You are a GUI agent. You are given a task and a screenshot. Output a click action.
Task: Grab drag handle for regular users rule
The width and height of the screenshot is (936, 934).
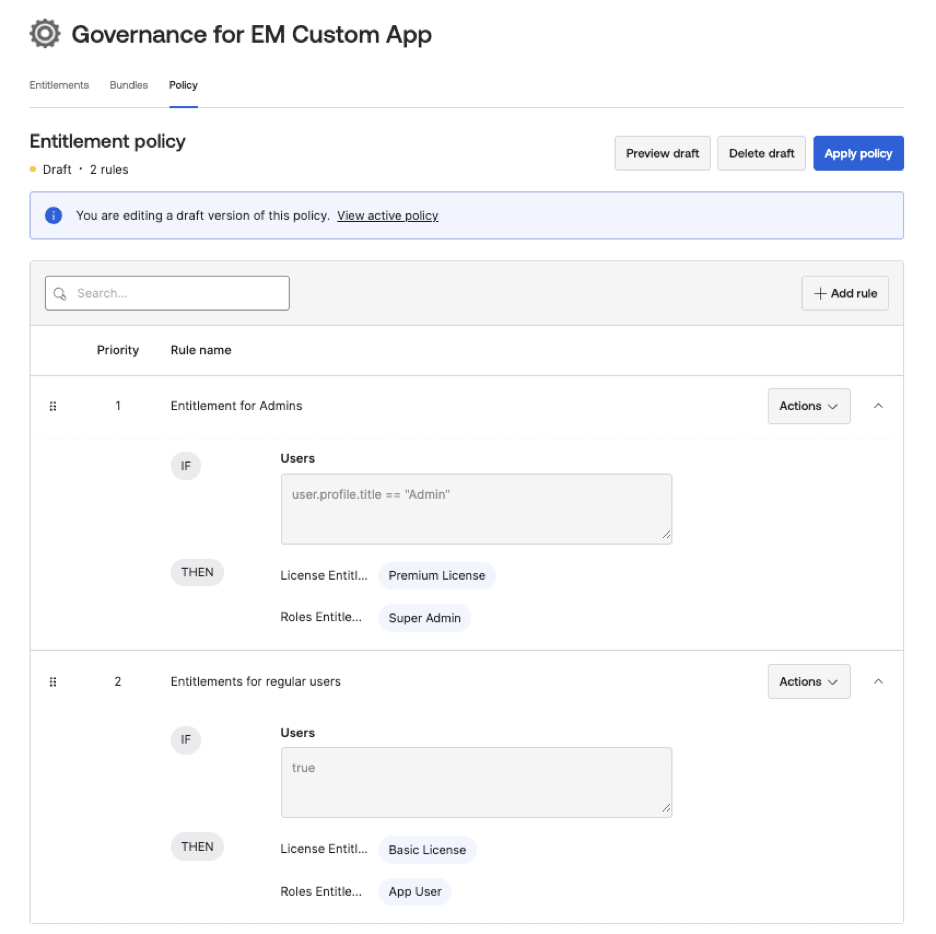click(x=53, y=682)
